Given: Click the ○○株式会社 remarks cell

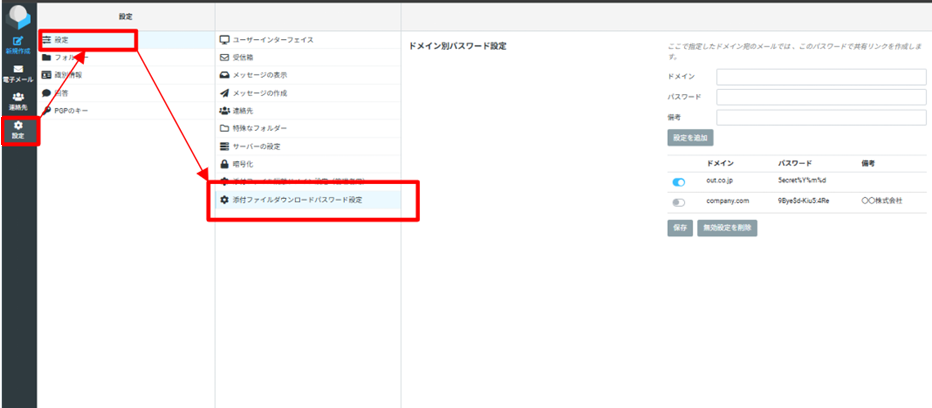Looking at the screenshot, I should point(882,201).
